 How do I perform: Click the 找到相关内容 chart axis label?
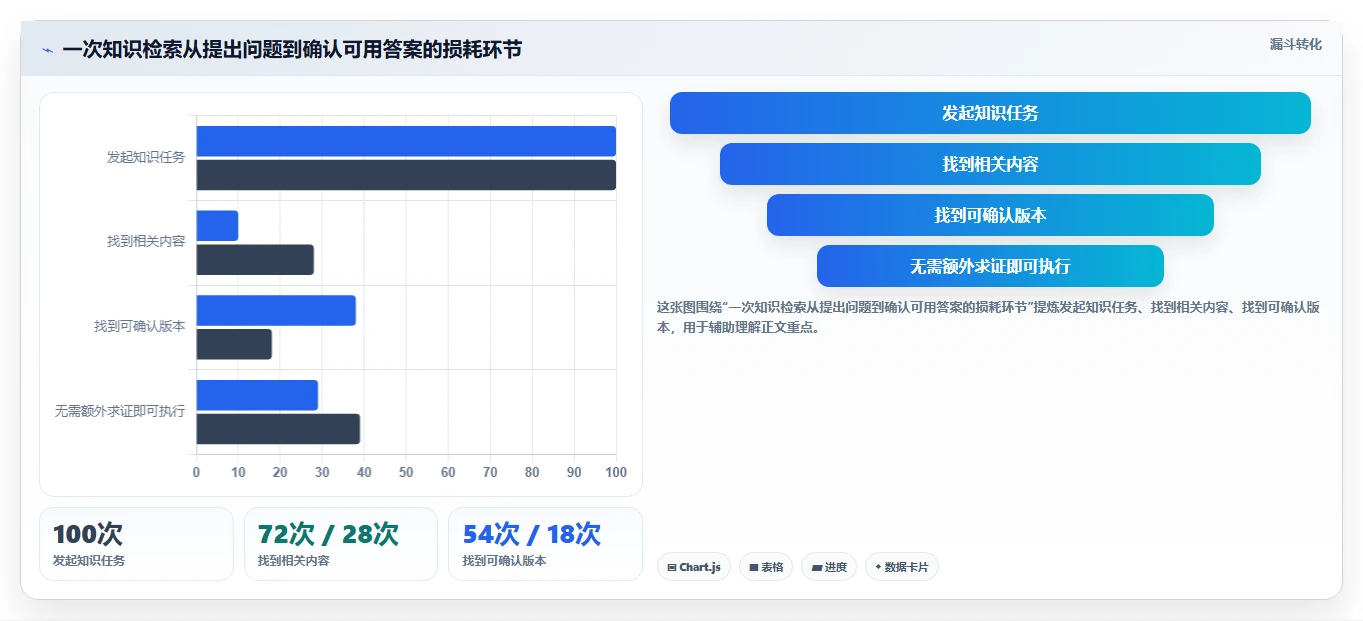pos(146,241)
